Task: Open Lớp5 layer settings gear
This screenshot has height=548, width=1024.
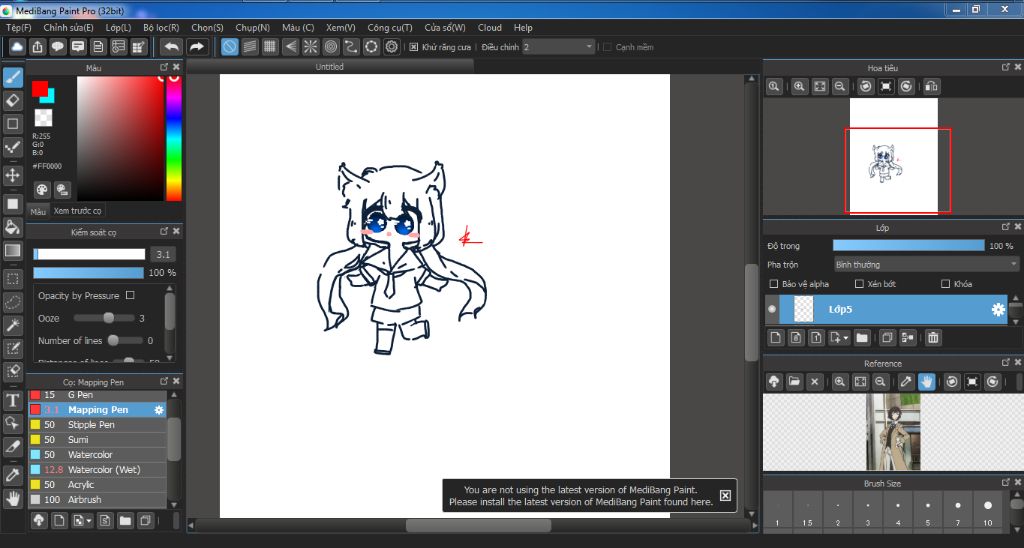Action: 998,310
